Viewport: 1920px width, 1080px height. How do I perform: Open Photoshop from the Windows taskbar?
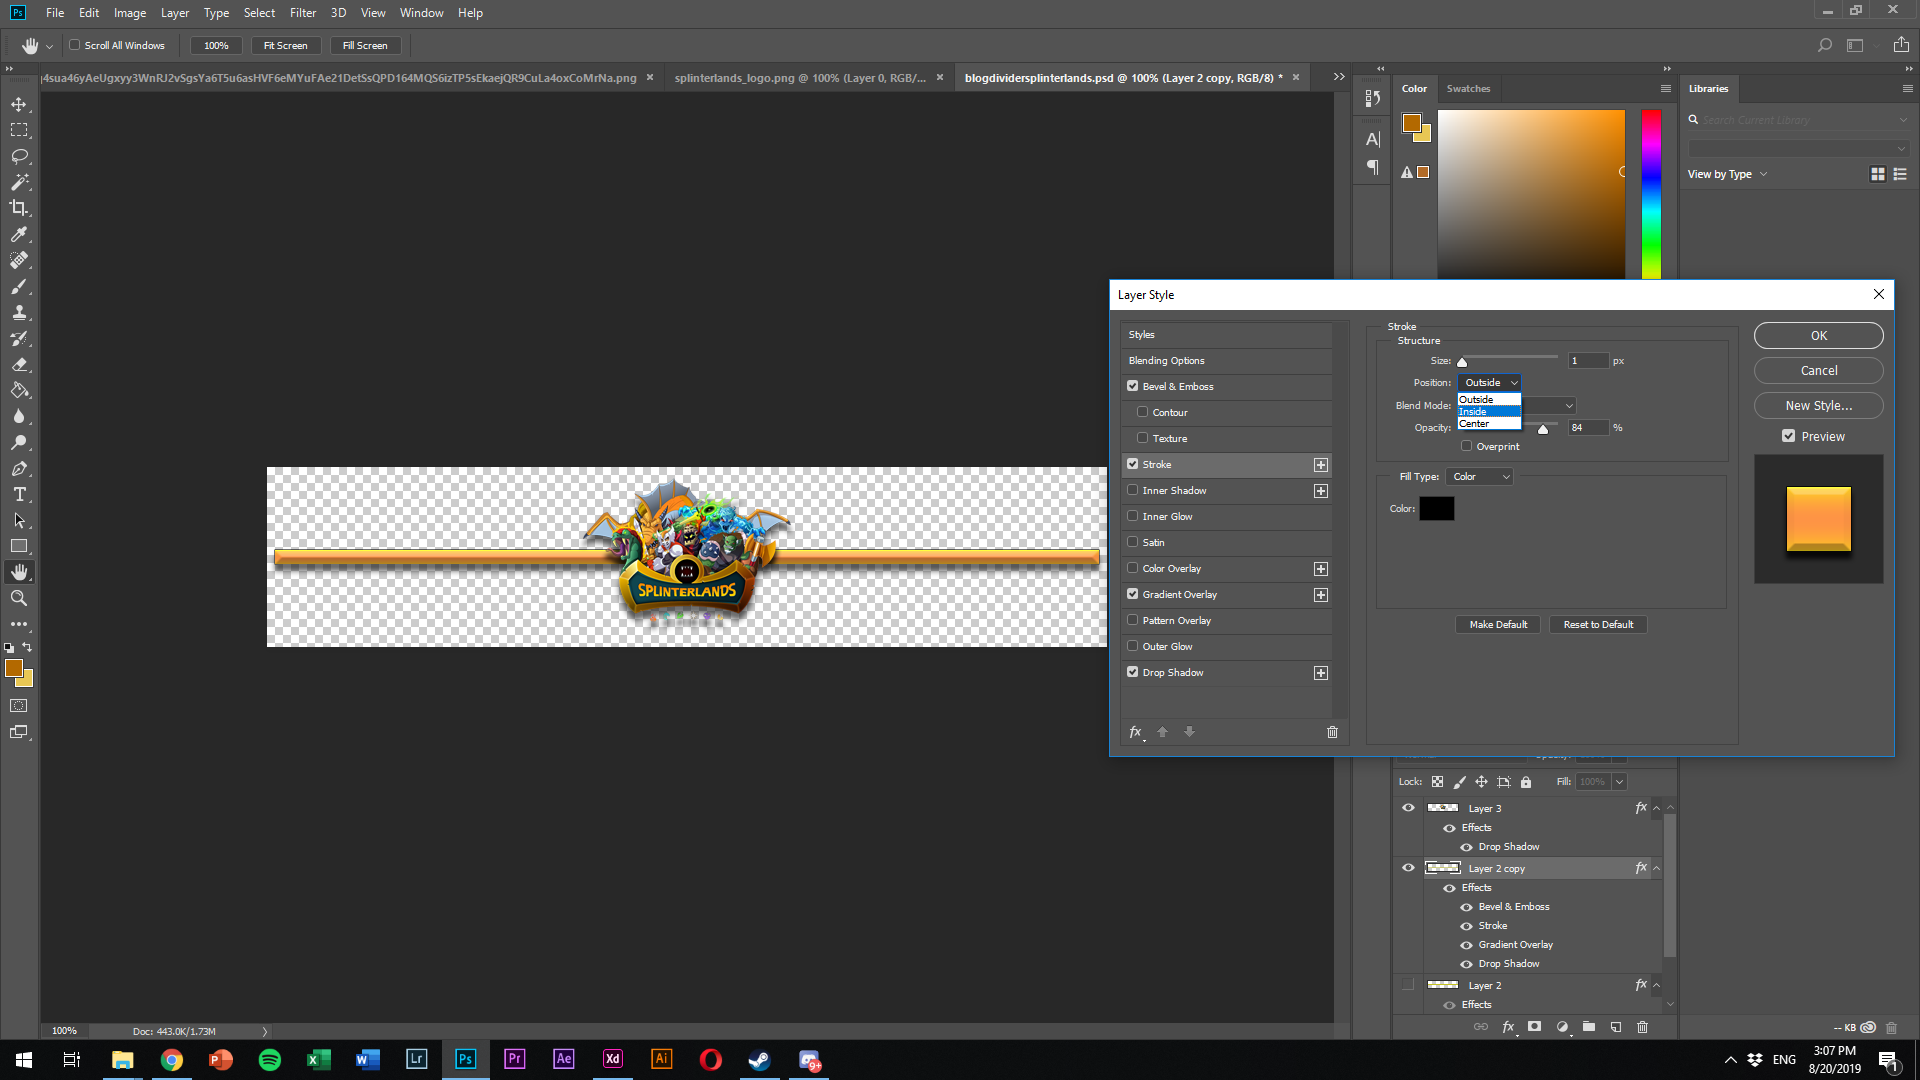[x=466, y=1059]
